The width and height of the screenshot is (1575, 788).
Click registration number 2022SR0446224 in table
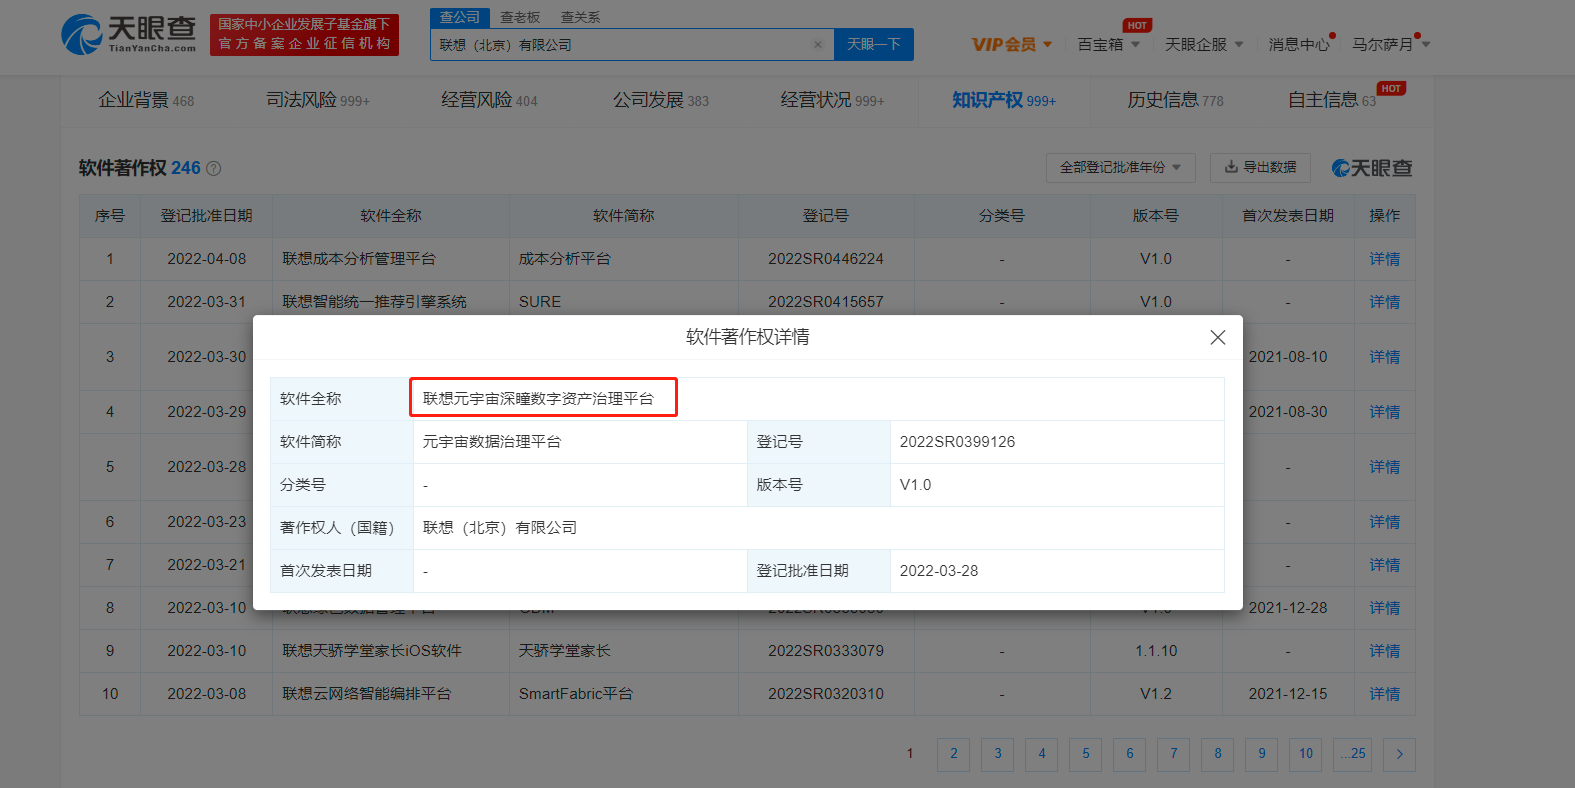pos(826,259)
